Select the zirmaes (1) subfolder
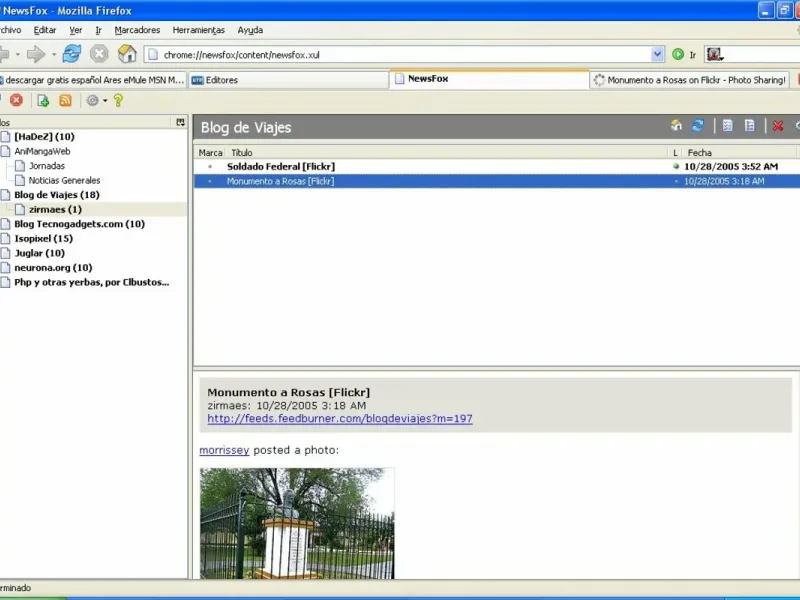The height and width of the screenshot is (600, 800). pyautogui.click(x=55, y=210)
